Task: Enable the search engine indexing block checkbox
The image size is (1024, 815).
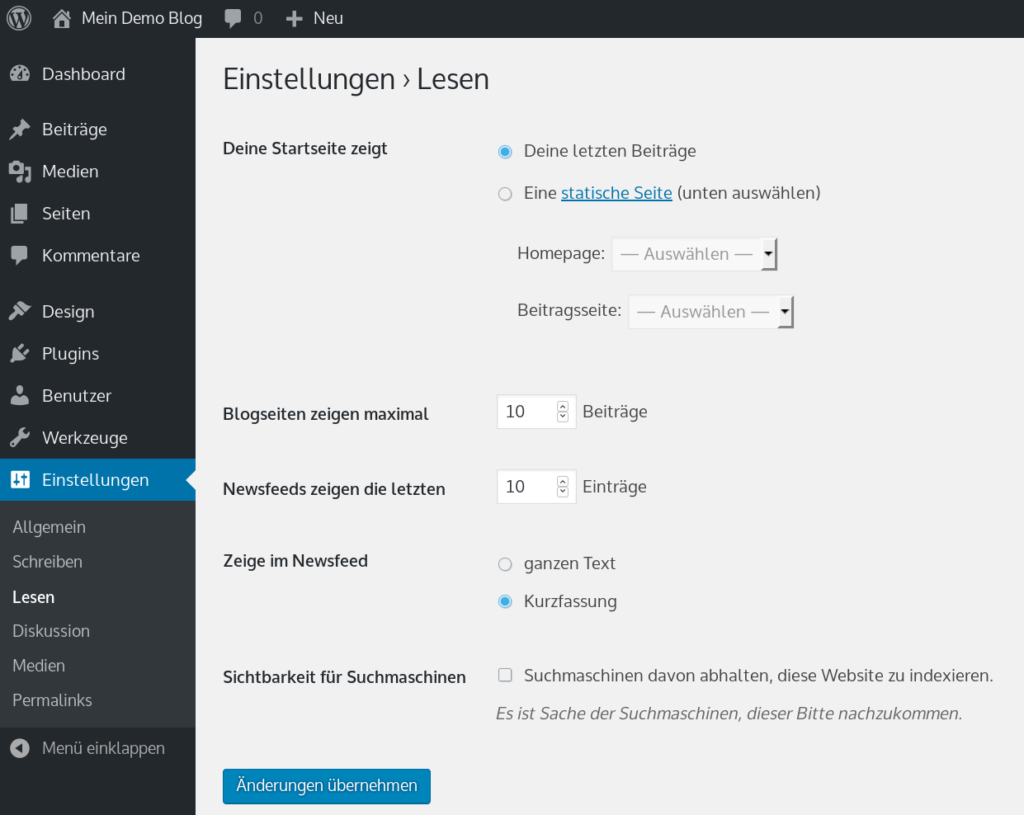Action: coord(505,675)
